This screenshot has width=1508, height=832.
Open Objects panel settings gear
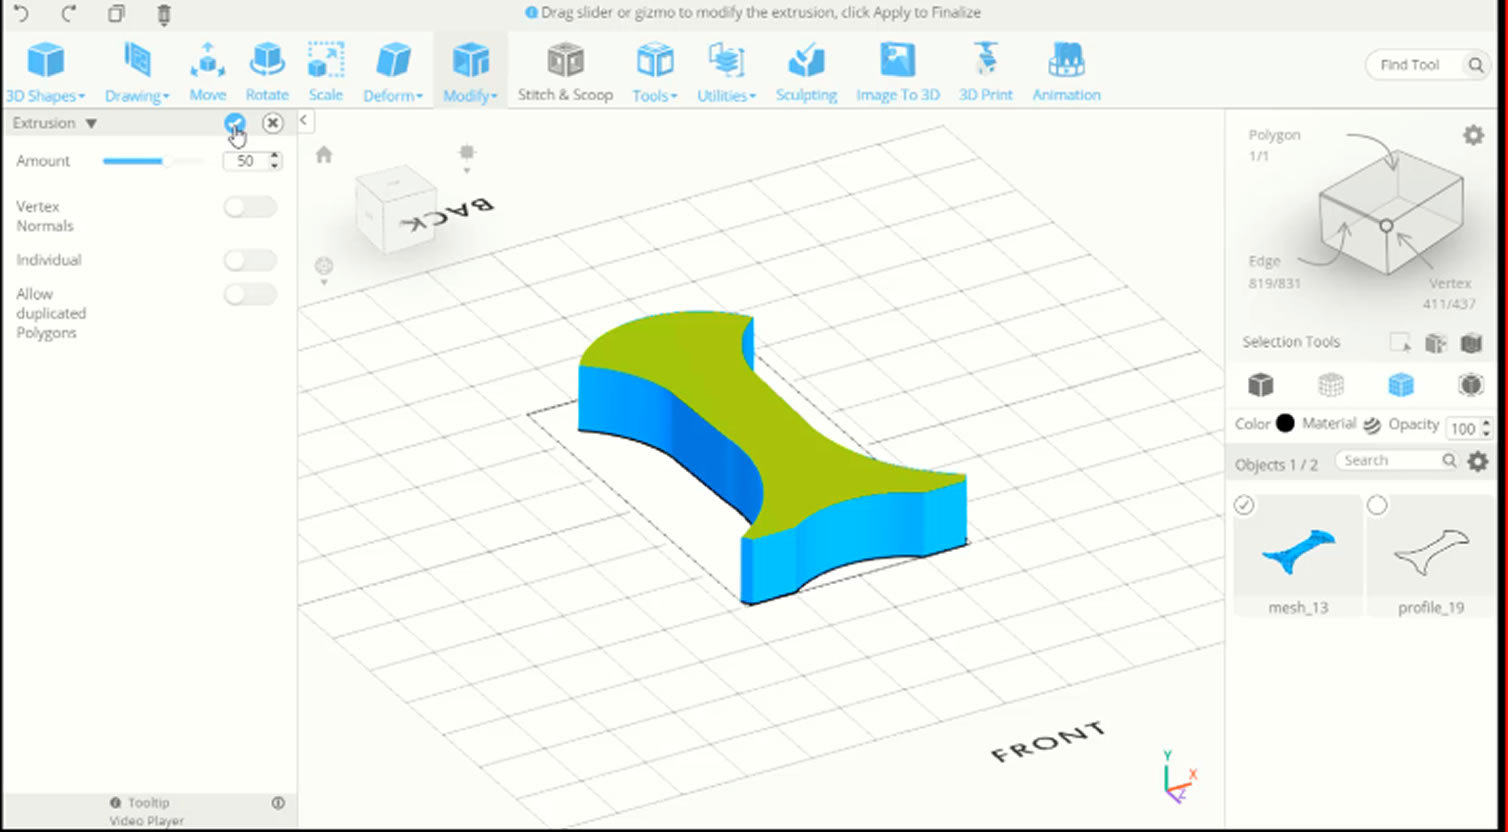pyautogui.click(x=1478, y=462)
